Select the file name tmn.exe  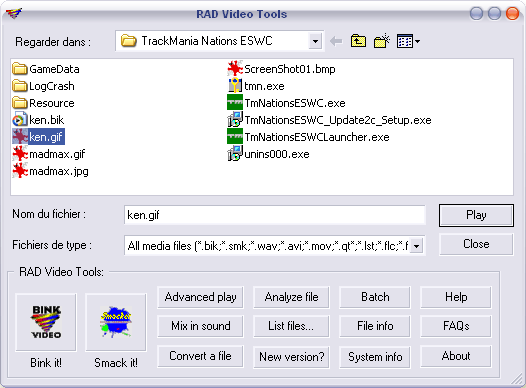pos(264,86)
